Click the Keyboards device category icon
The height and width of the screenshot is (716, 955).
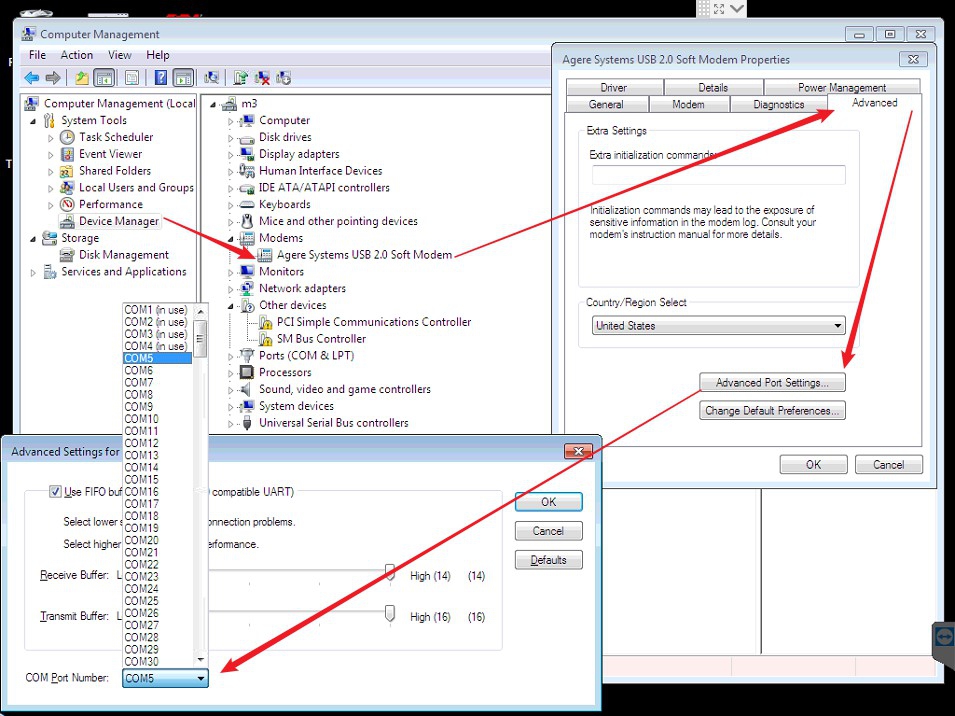click(x=247, y=205)
